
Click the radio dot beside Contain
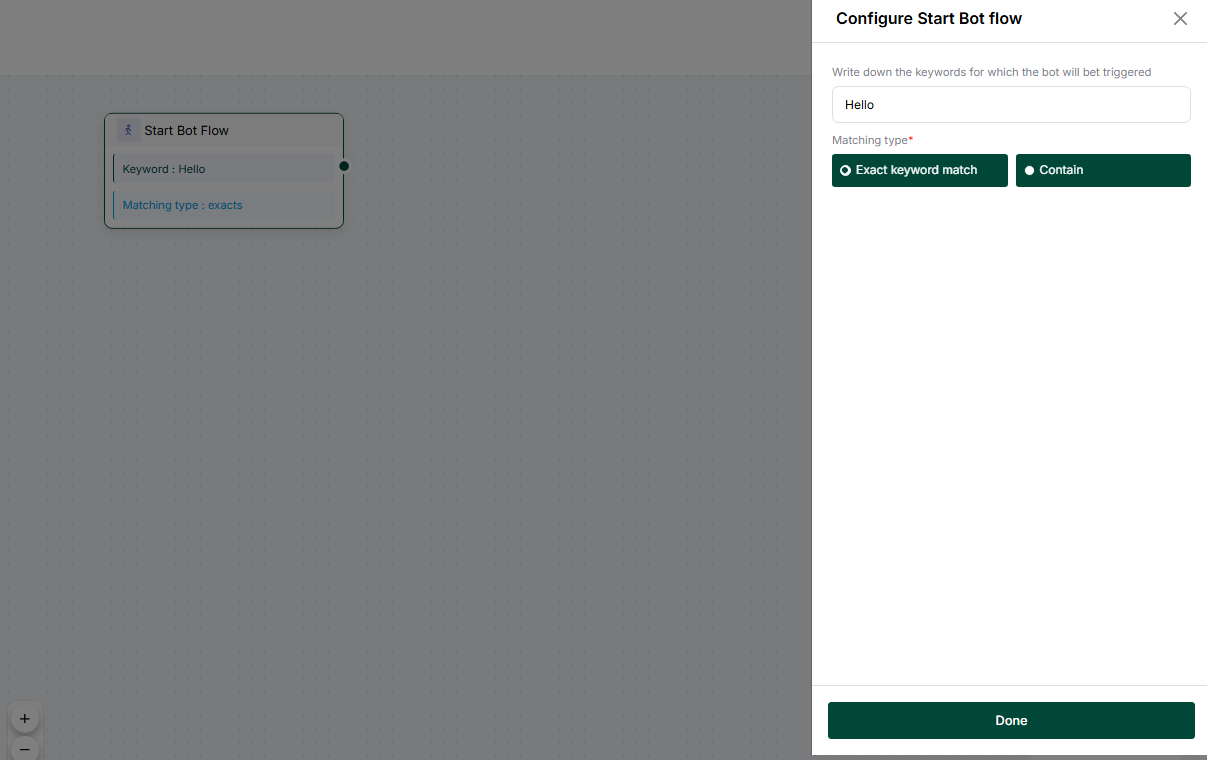point(1030,170)
